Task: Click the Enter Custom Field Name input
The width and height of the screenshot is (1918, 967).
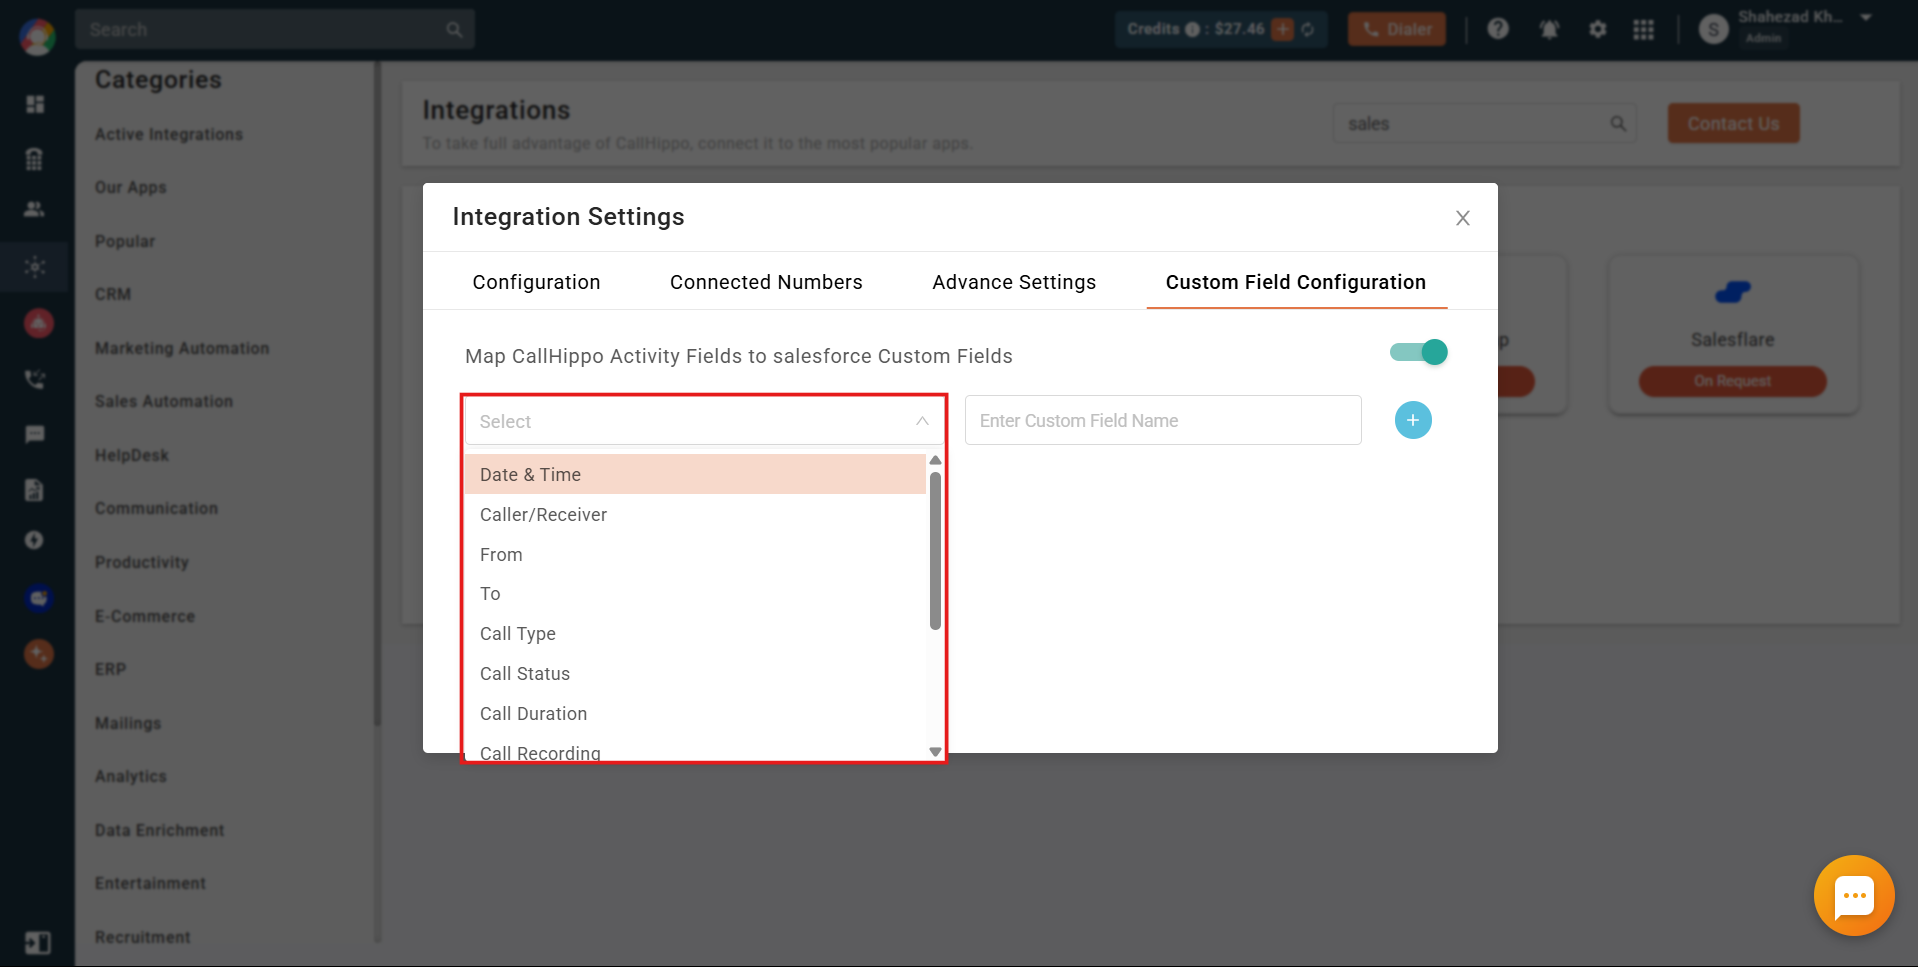Action: tap(1162, 420)
